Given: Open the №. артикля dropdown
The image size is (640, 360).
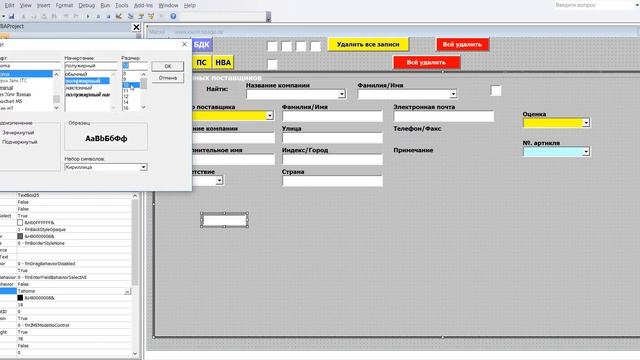Looking at the screenshot, I should (586, 152).
